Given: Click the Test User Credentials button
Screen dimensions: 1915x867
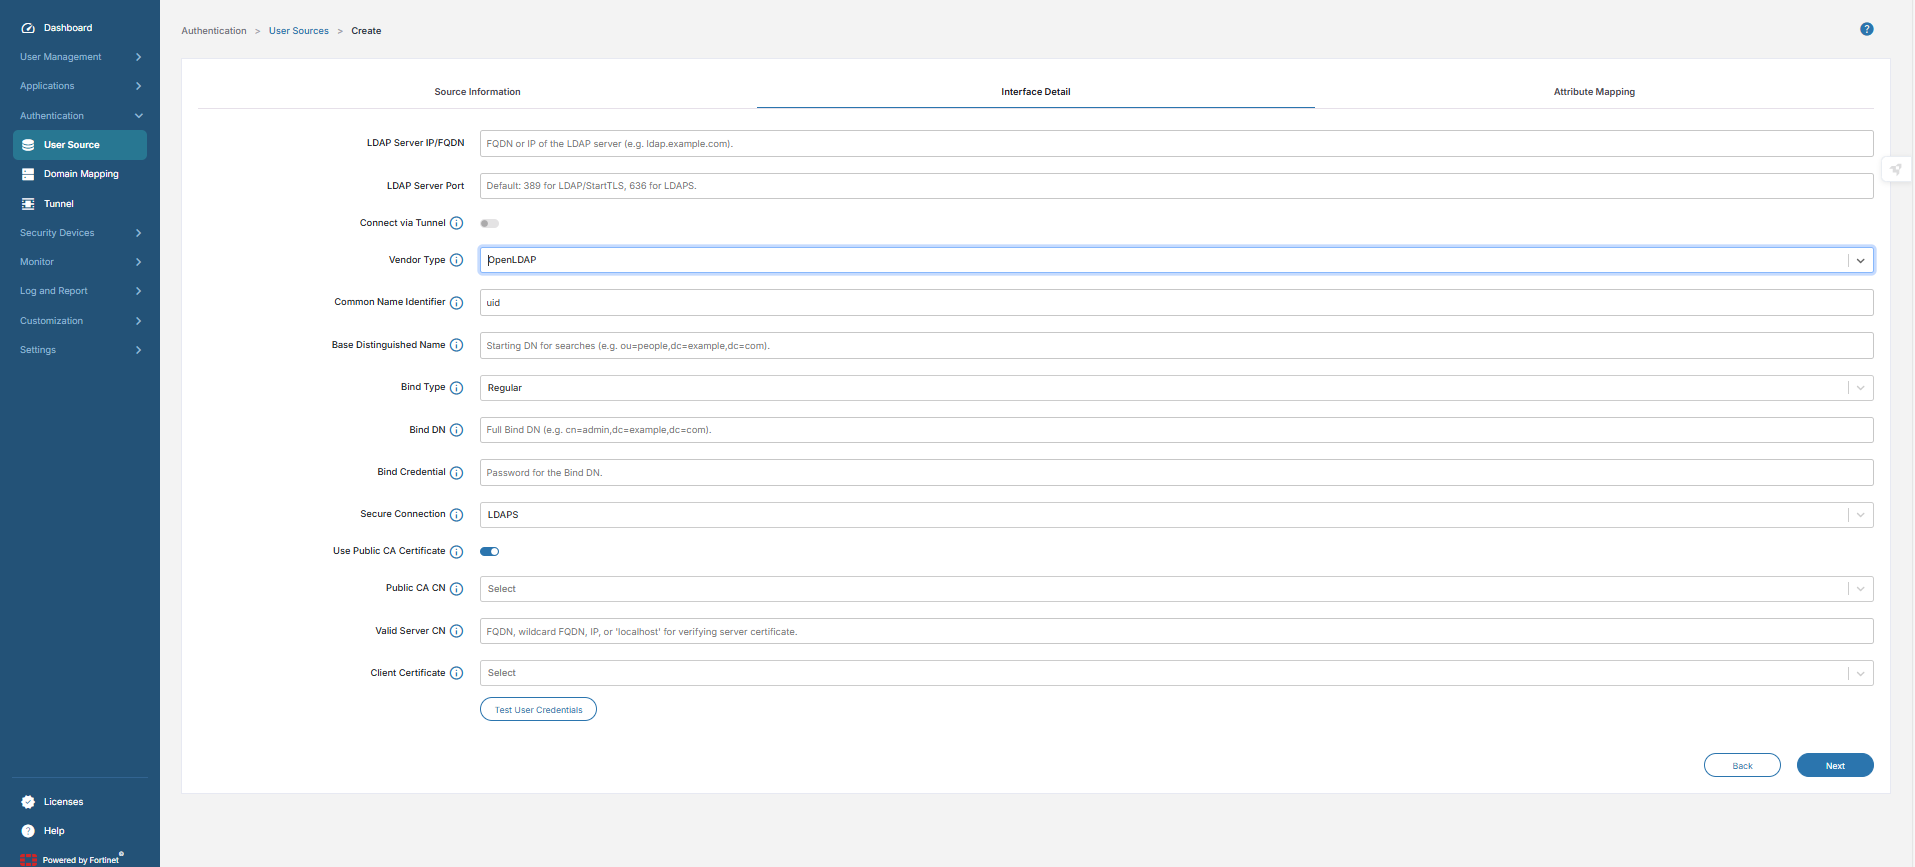Looking at the screenshot, I should [x=538, y=710].
